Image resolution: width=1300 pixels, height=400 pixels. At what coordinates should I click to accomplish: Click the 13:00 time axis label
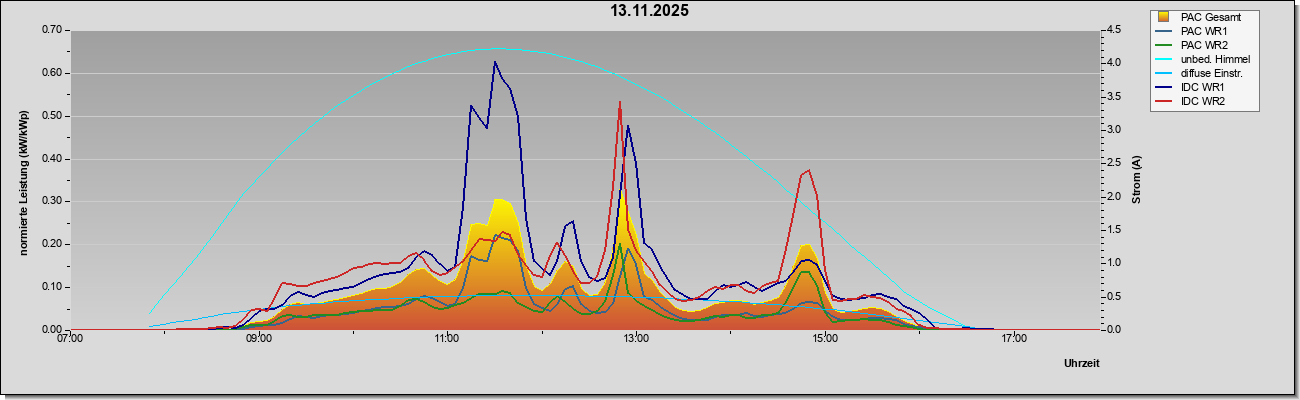coord(636,339)
